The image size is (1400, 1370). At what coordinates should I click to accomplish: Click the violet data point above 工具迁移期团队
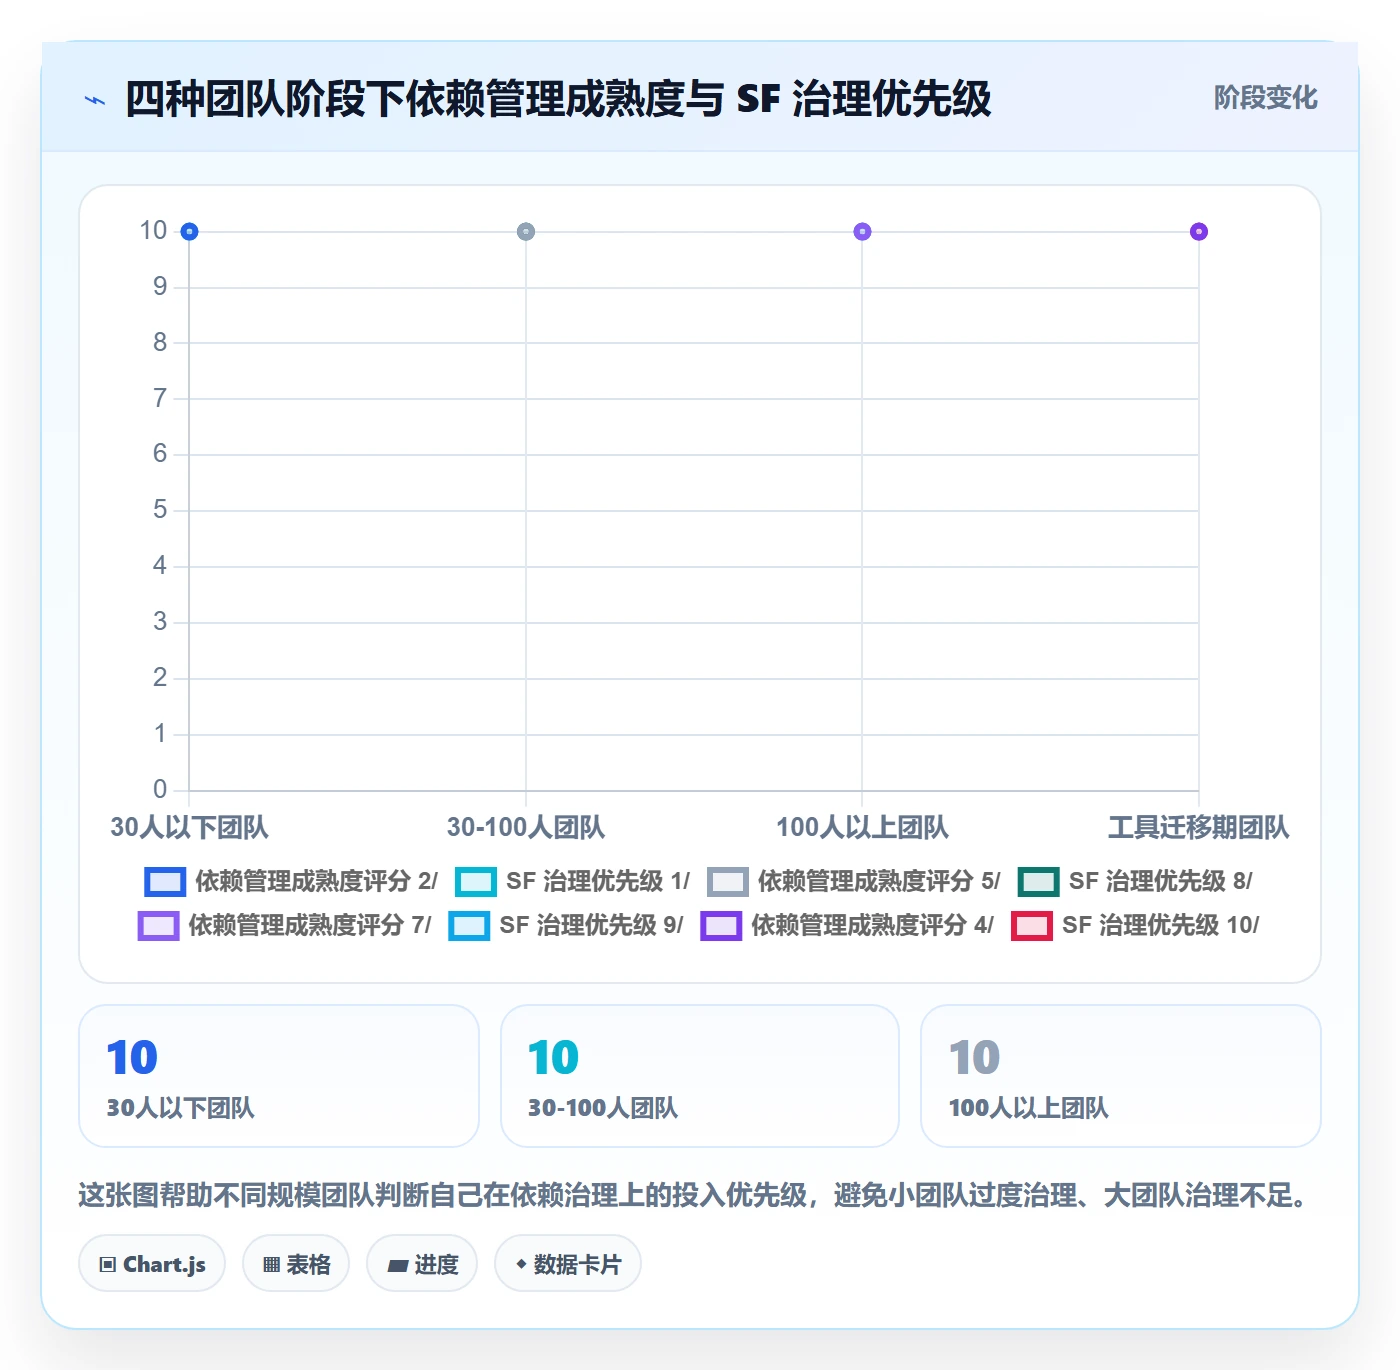click(x=1199, y=232)
